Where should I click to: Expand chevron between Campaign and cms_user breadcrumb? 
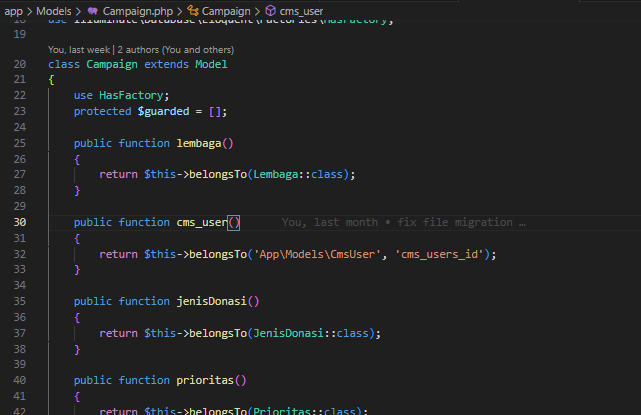tap(257, 11)
